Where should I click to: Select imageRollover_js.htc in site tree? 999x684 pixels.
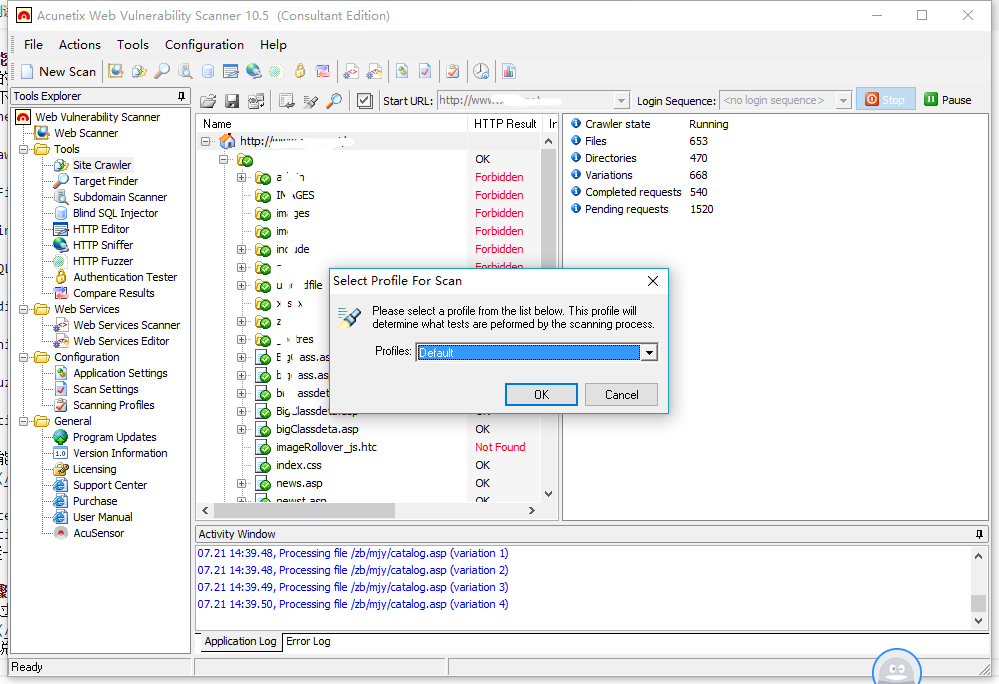point(326,448)
